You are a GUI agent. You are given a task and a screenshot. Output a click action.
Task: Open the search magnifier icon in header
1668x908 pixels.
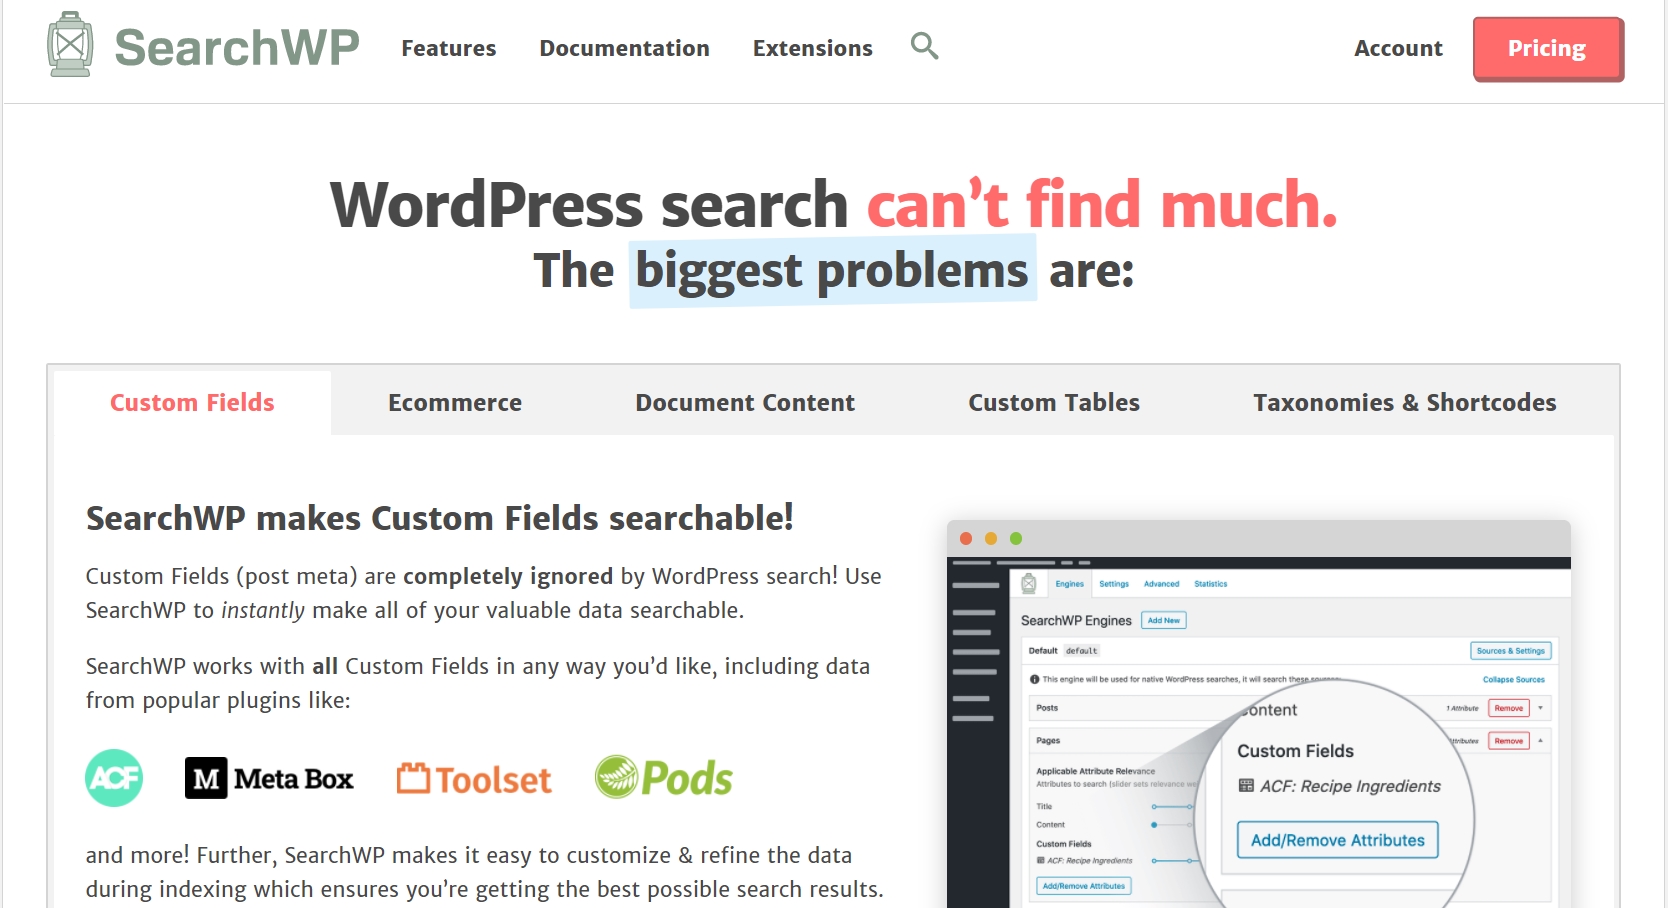925,46
